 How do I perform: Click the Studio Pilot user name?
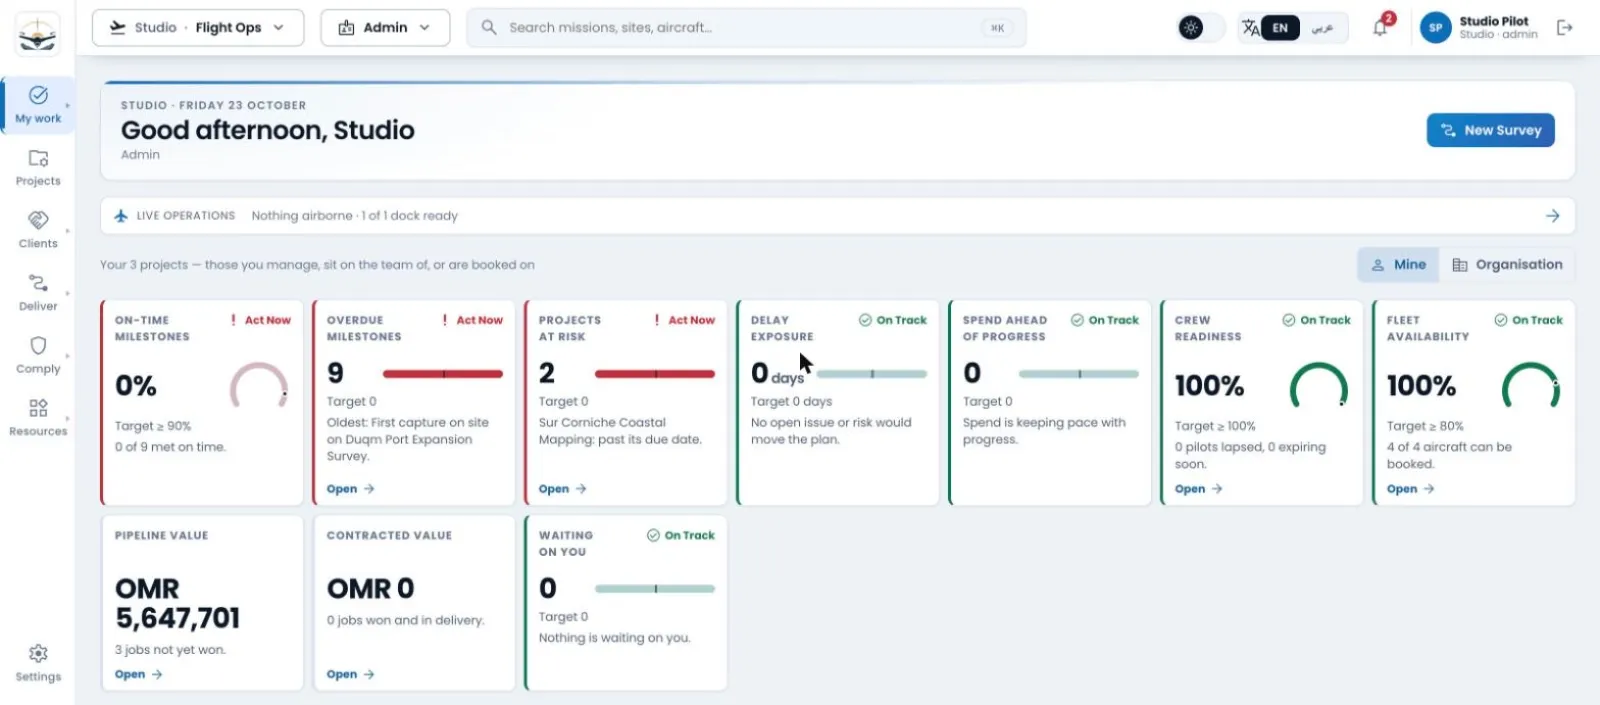click(1494, 21)
